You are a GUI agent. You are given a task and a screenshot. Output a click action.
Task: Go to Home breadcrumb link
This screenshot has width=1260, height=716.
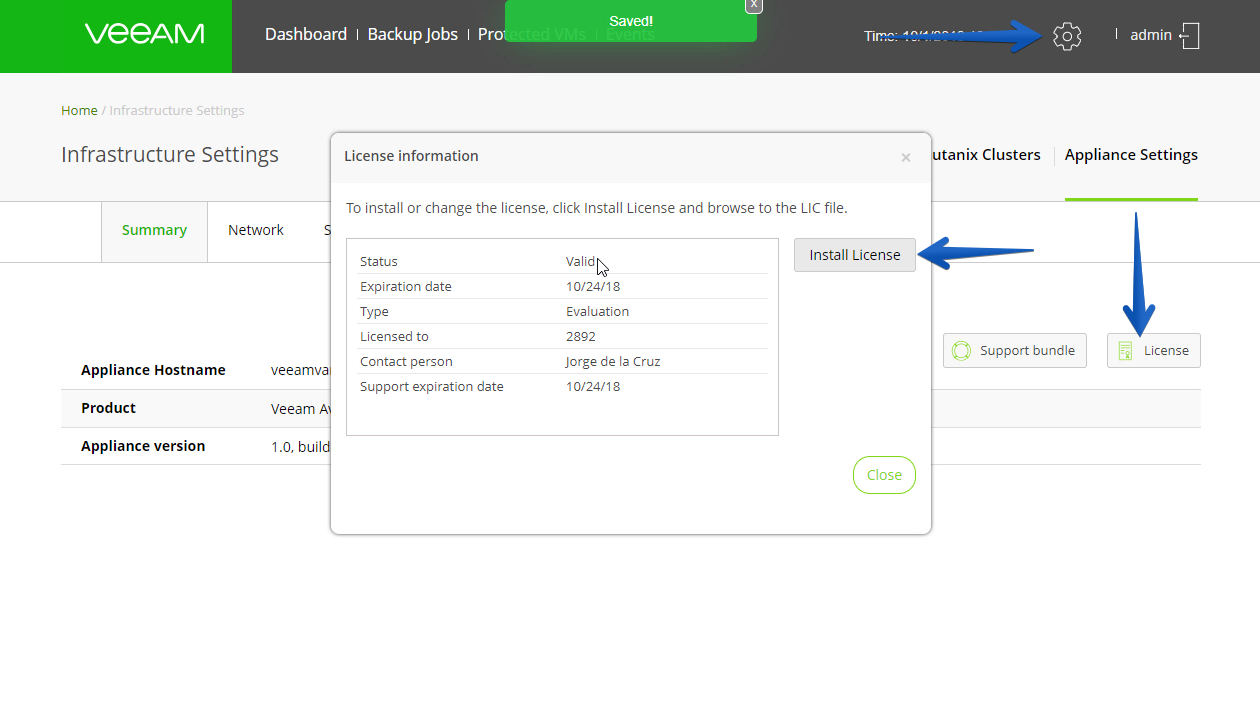(79, 110)
